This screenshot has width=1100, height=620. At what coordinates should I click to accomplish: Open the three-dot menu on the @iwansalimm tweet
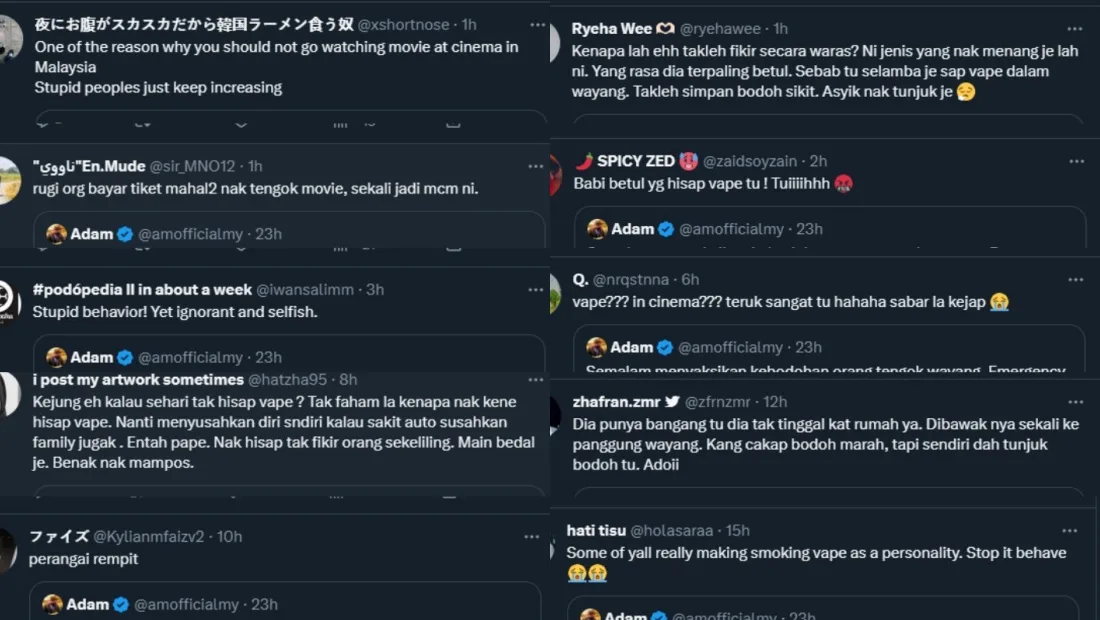[x=537, y=290]
